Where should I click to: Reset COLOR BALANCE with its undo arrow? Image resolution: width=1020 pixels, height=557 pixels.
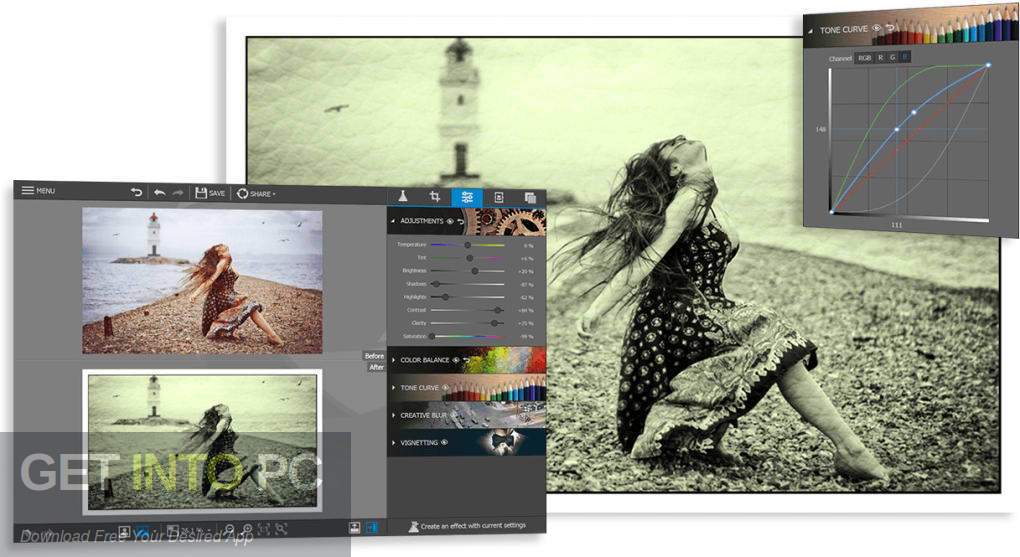[x=466, y=360]
